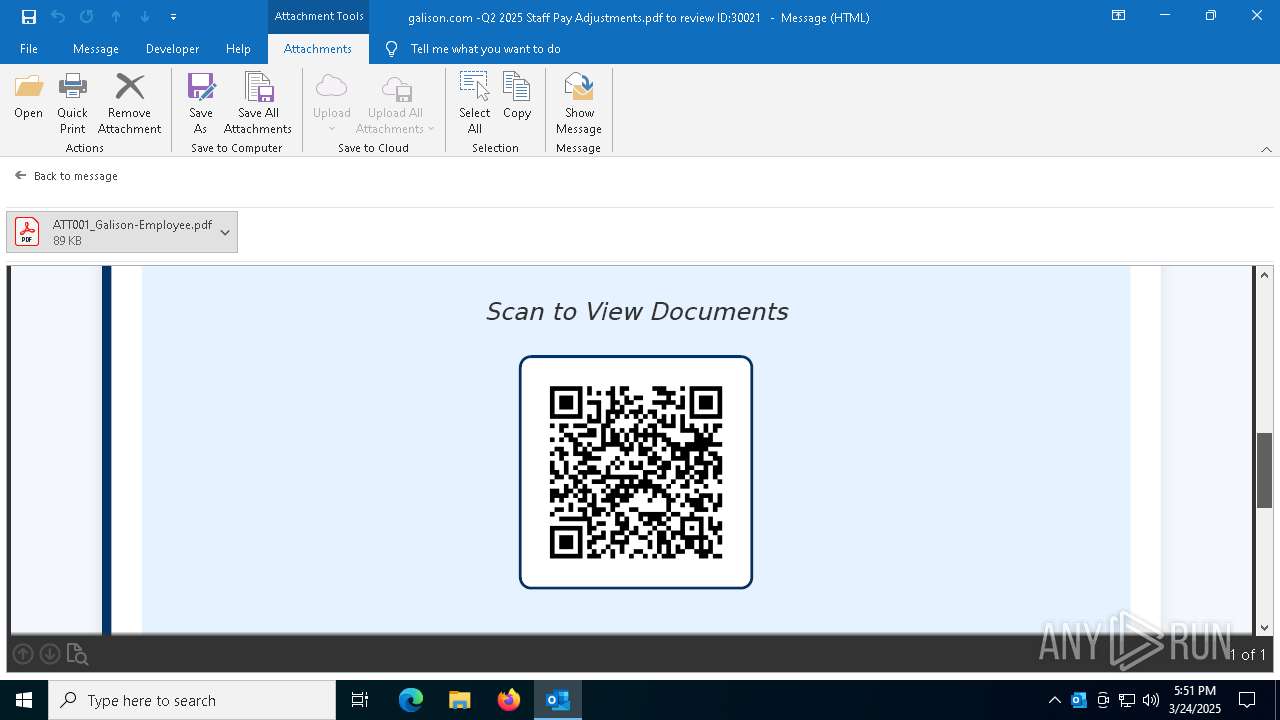Save attachment with Save As
This screenshot has width=1280, height=720.
201,104
